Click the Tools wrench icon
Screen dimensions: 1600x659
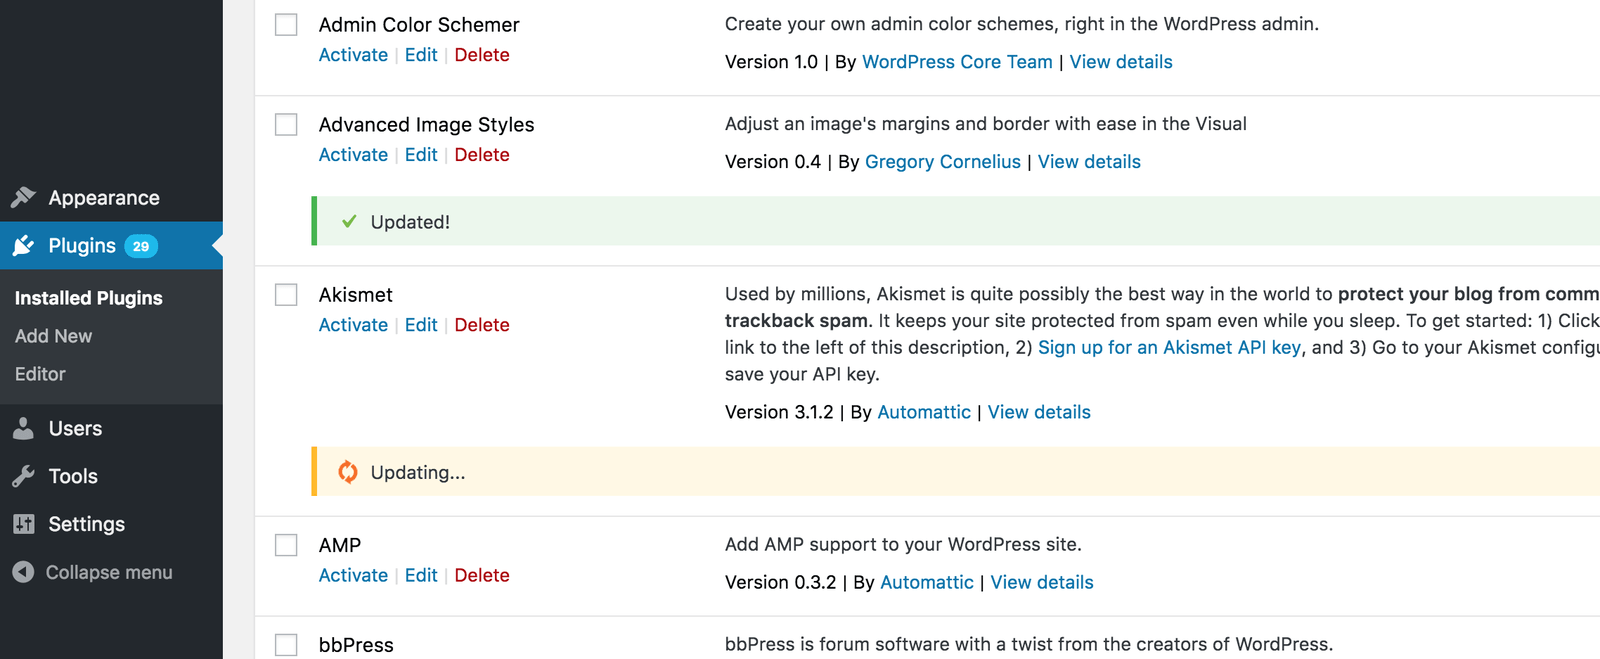(x=24, y=476)
